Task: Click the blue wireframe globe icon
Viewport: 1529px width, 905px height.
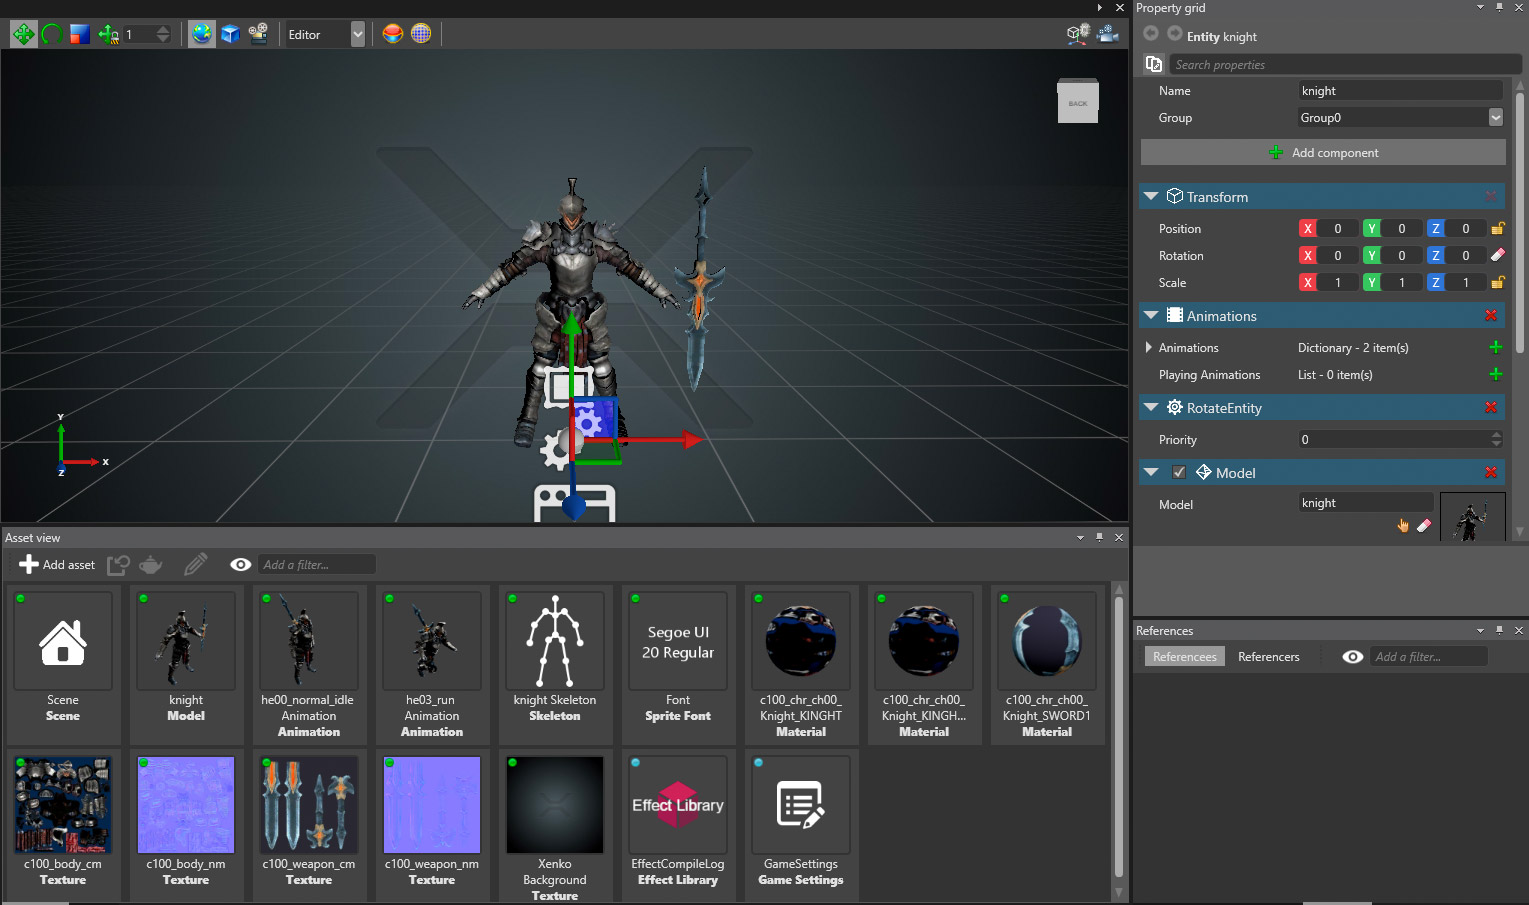Action: tap(421, 34)
